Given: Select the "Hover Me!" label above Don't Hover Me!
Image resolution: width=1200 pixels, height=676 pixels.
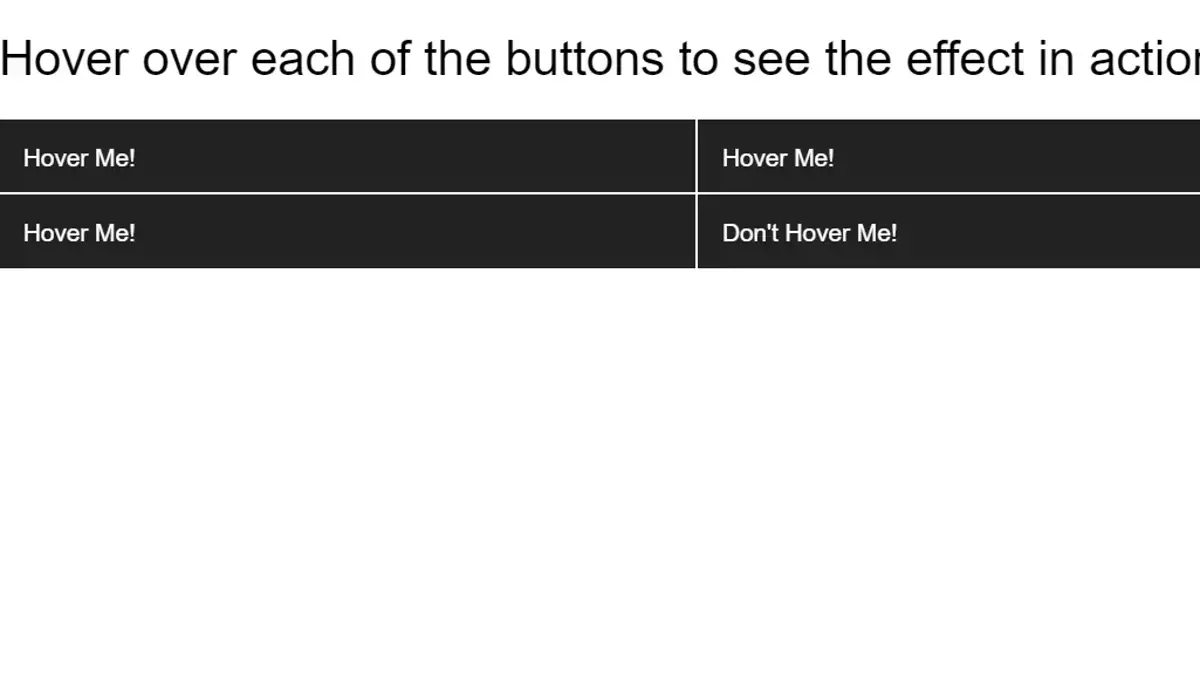Looking at the screenshot, I should click(x=778, y=158).
